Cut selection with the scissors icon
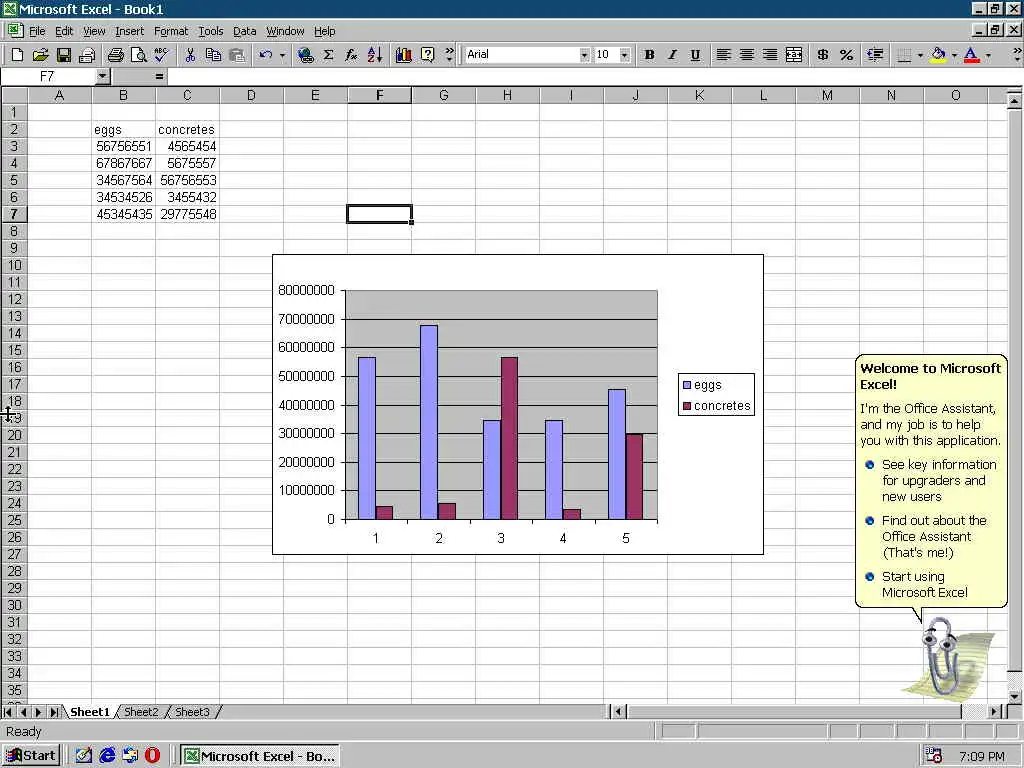1024x768 pixels. [190, 55]
